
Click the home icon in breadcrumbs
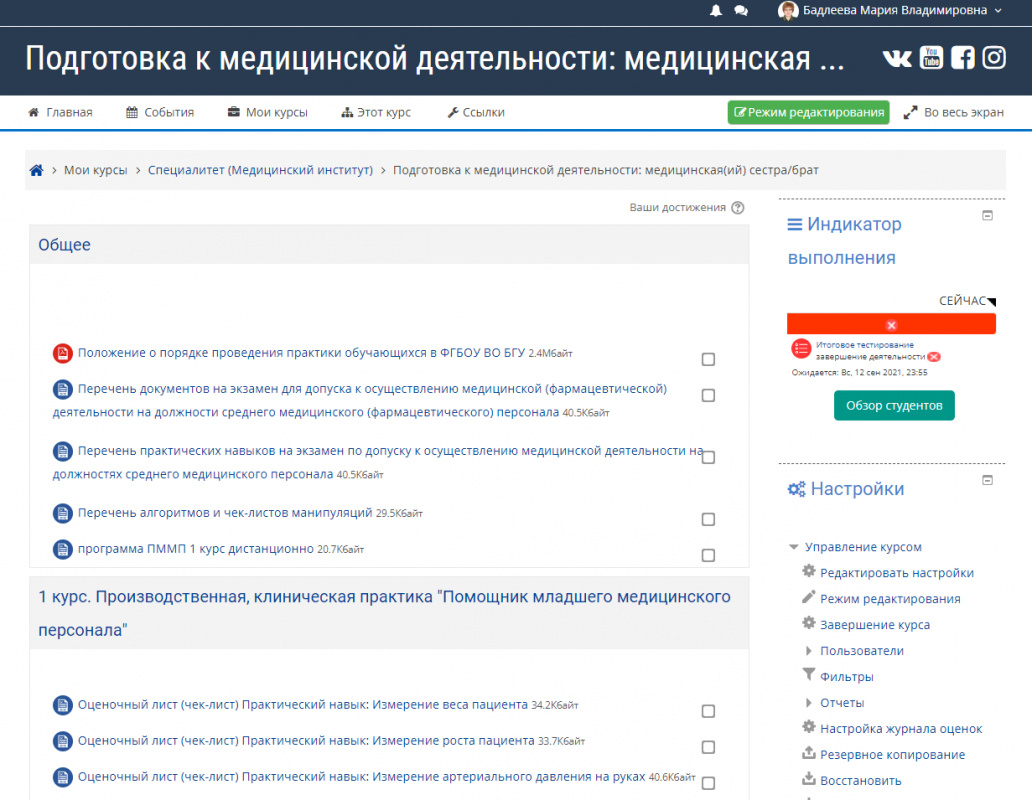click(36, 170)
